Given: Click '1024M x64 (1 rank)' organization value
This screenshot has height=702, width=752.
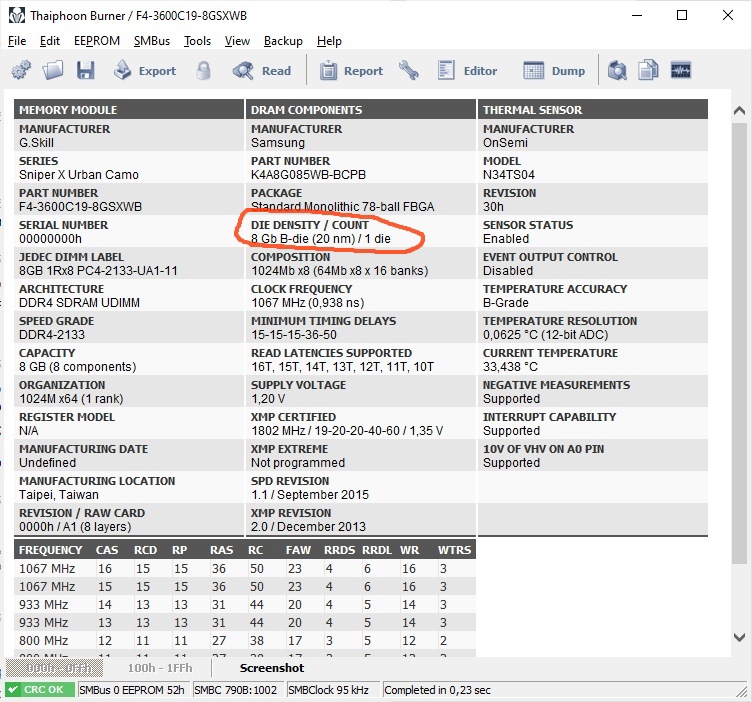Looking at the screenshot, I should 71,398.
